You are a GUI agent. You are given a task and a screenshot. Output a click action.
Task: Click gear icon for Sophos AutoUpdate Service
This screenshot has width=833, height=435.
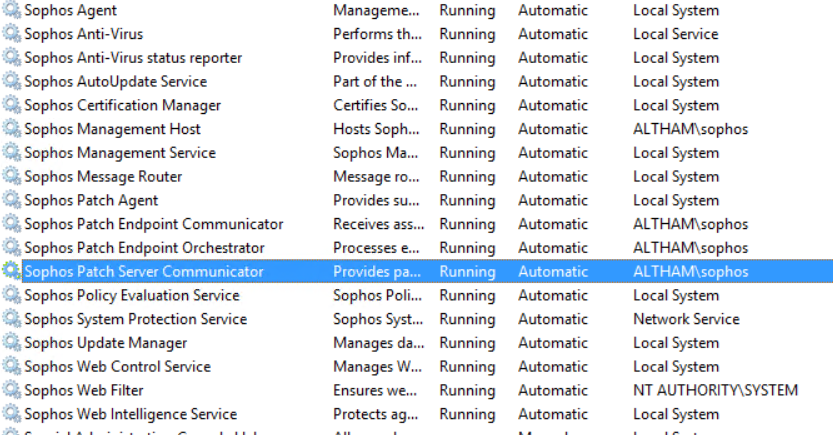[x=11, y=81]
